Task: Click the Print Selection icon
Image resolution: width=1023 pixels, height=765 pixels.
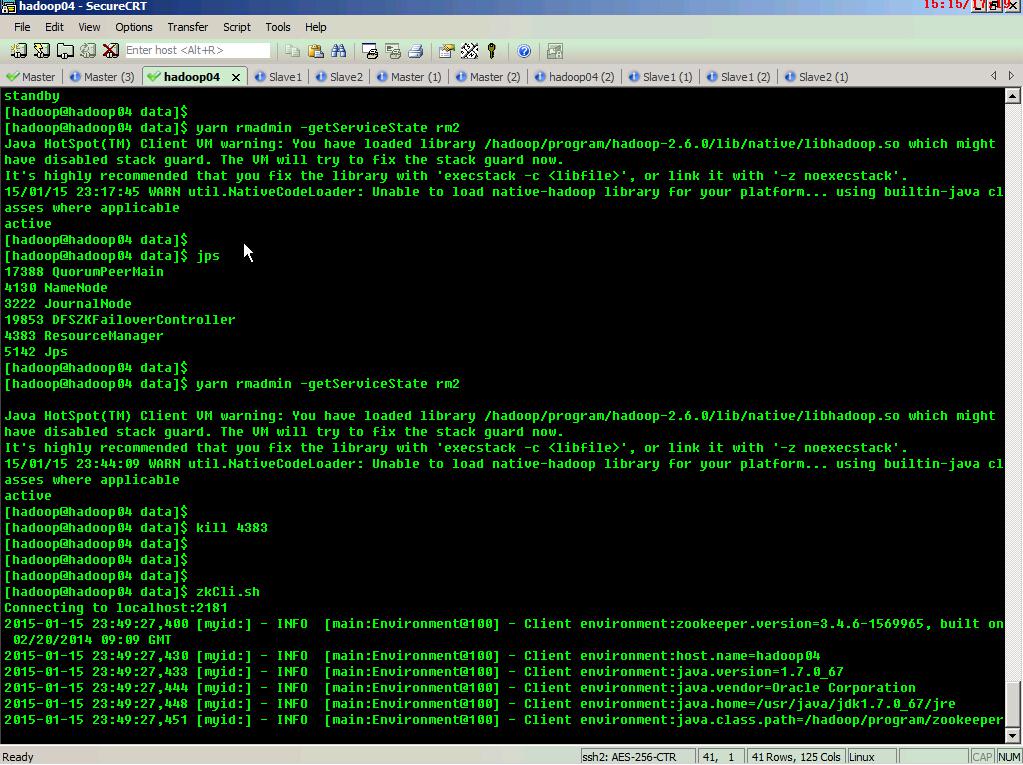Action: (x=393, y=51)
